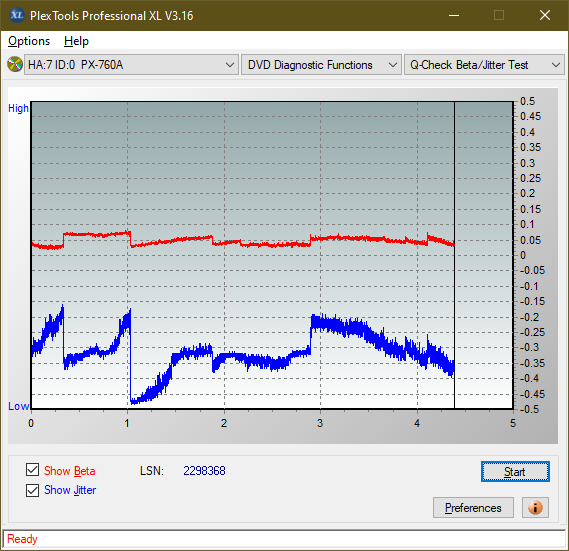Click the LSN value 2298368
The height and width of the screenshot is (551, 569).
tap(204, 471)
